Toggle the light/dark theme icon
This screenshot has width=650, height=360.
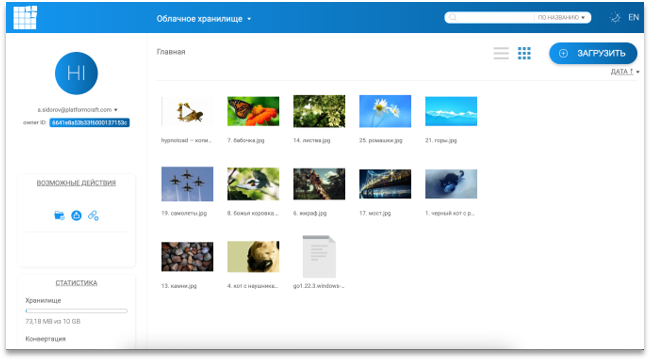(615, 17)
